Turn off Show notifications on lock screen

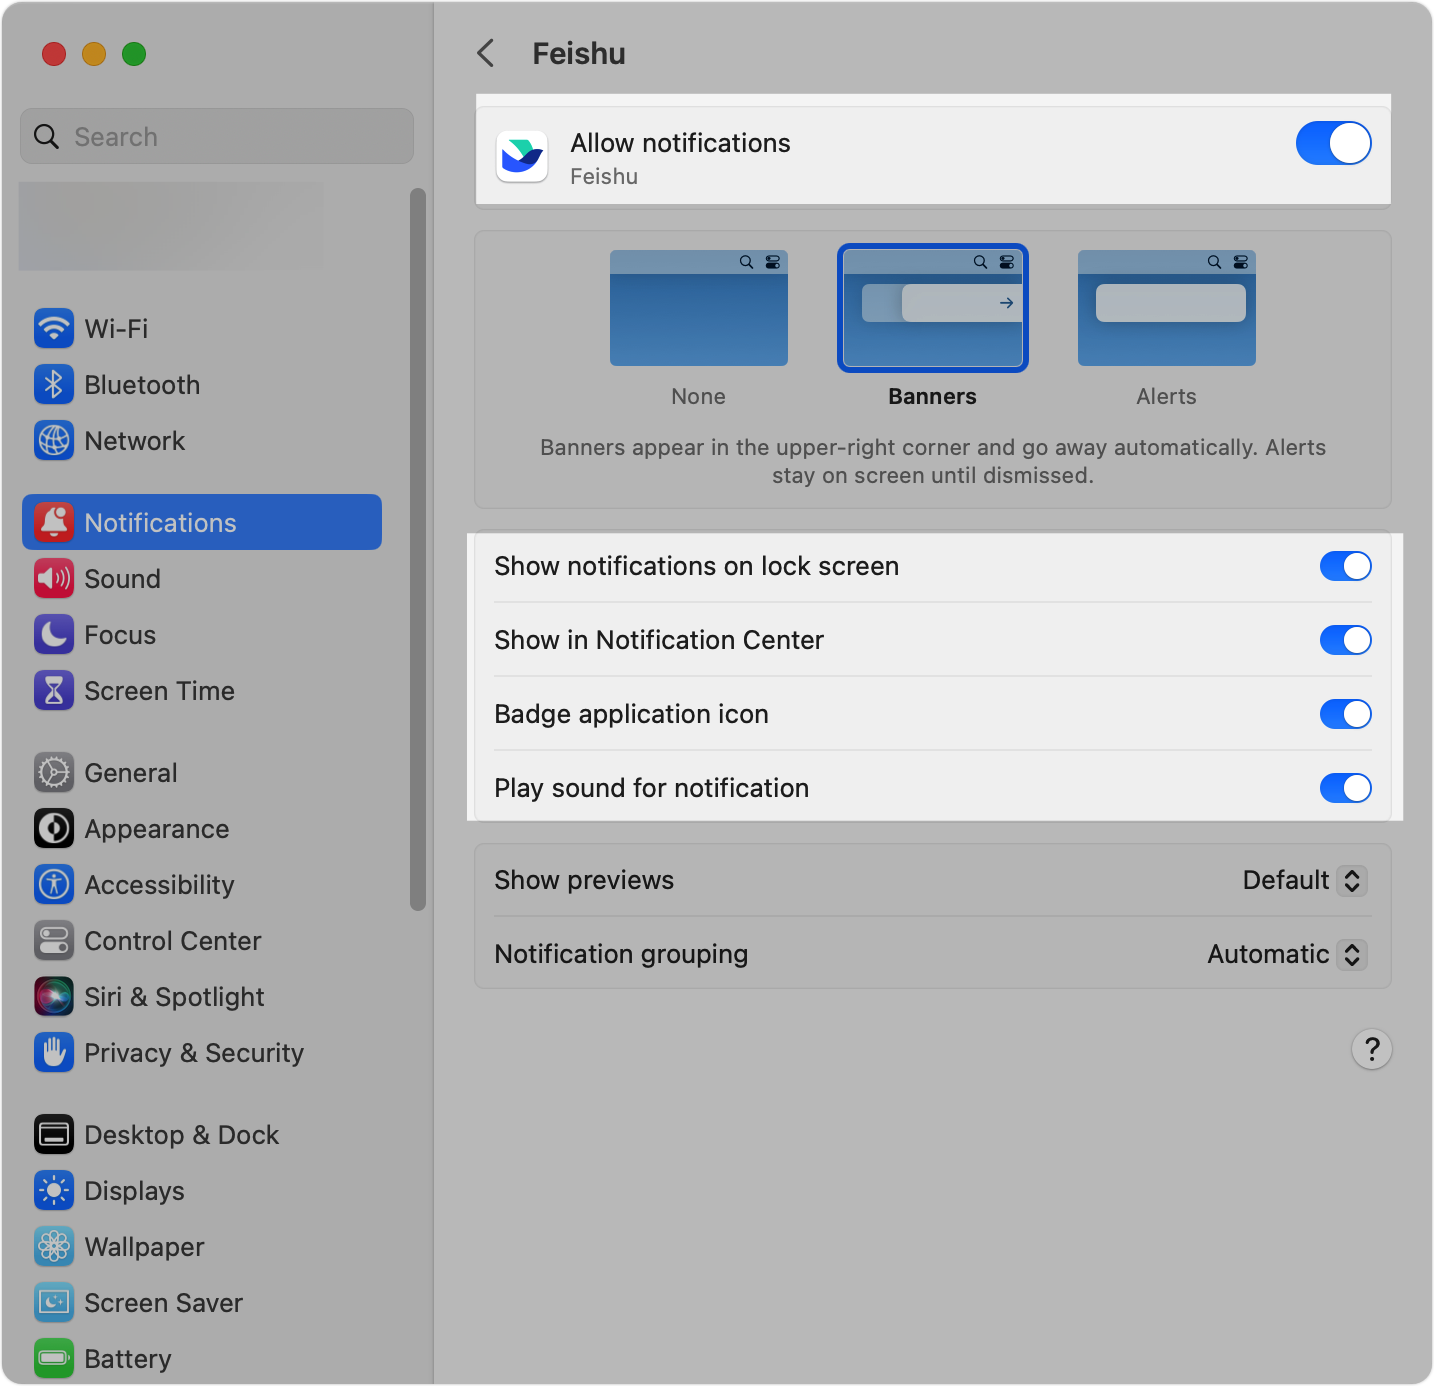click(x=1345, y=566)
